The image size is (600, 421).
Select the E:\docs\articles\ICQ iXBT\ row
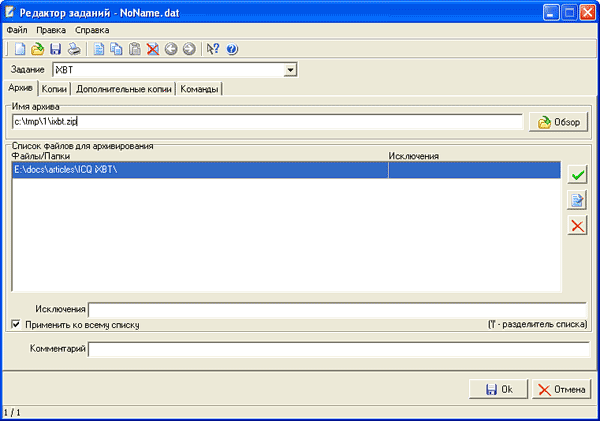pyautogui.click(x=286, y=170)
